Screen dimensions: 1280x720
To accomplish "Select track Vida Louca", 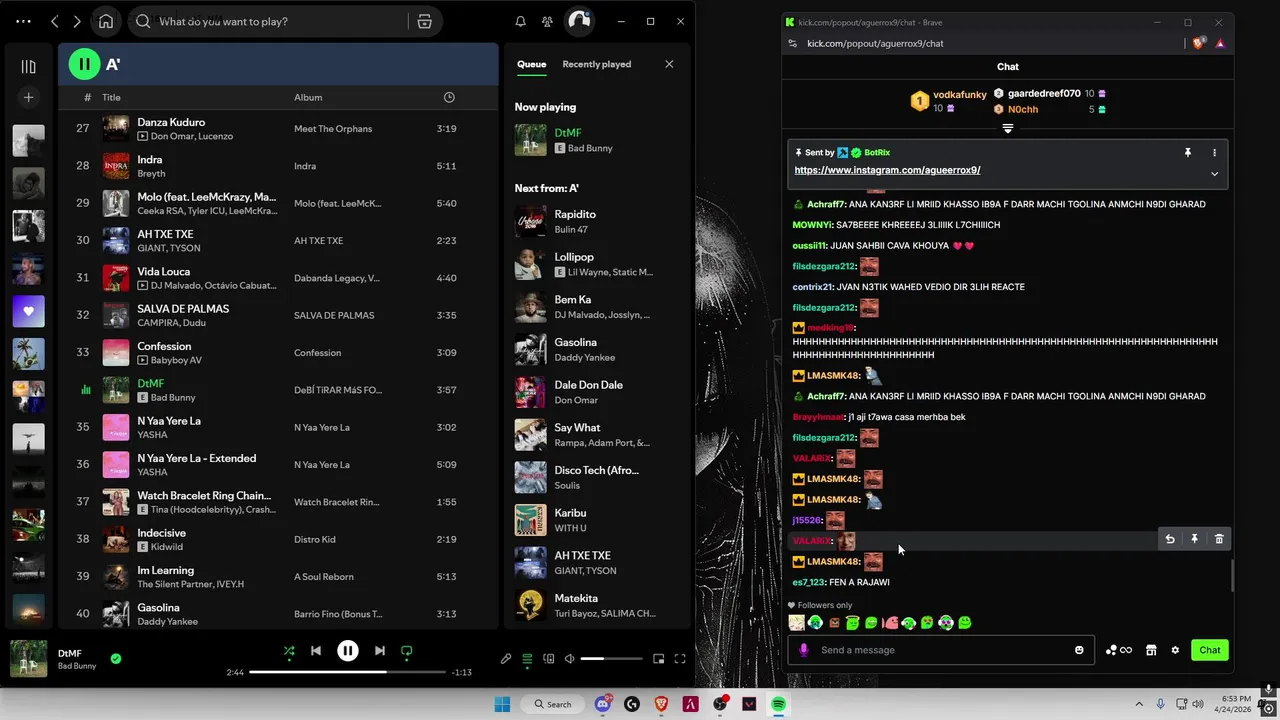I will pos(278,278).
